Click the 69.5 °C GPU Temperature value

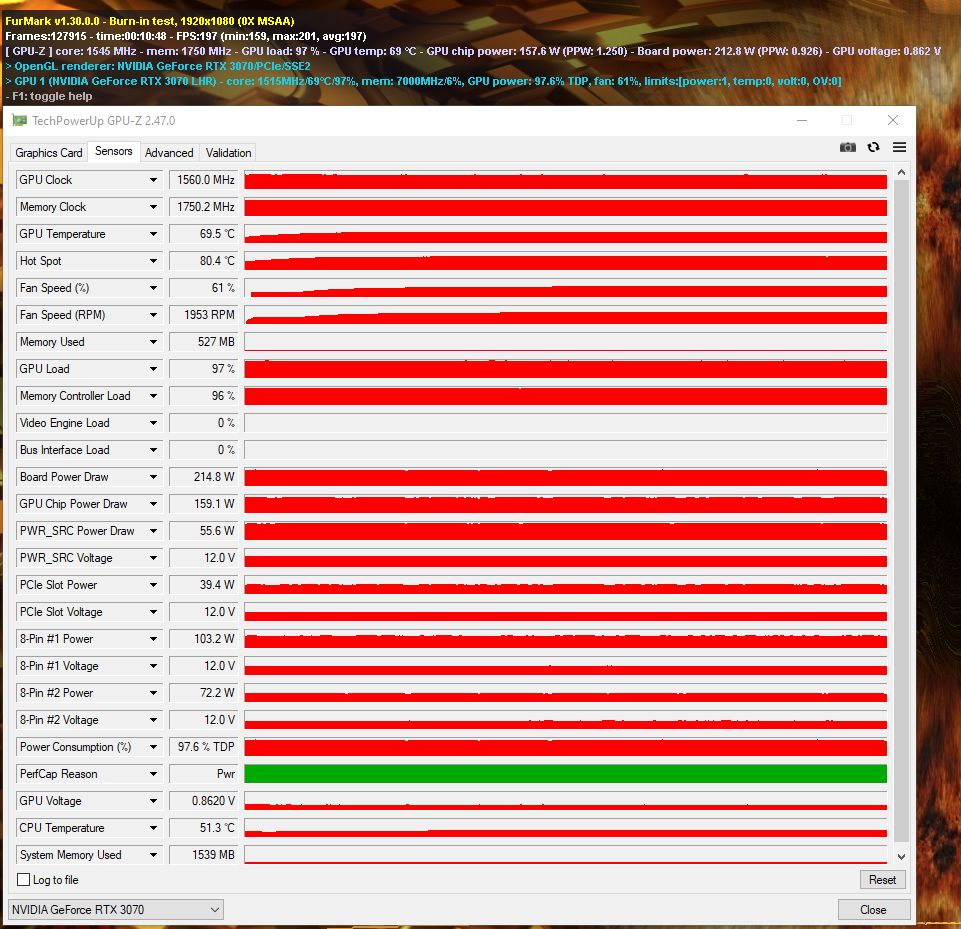205,234
